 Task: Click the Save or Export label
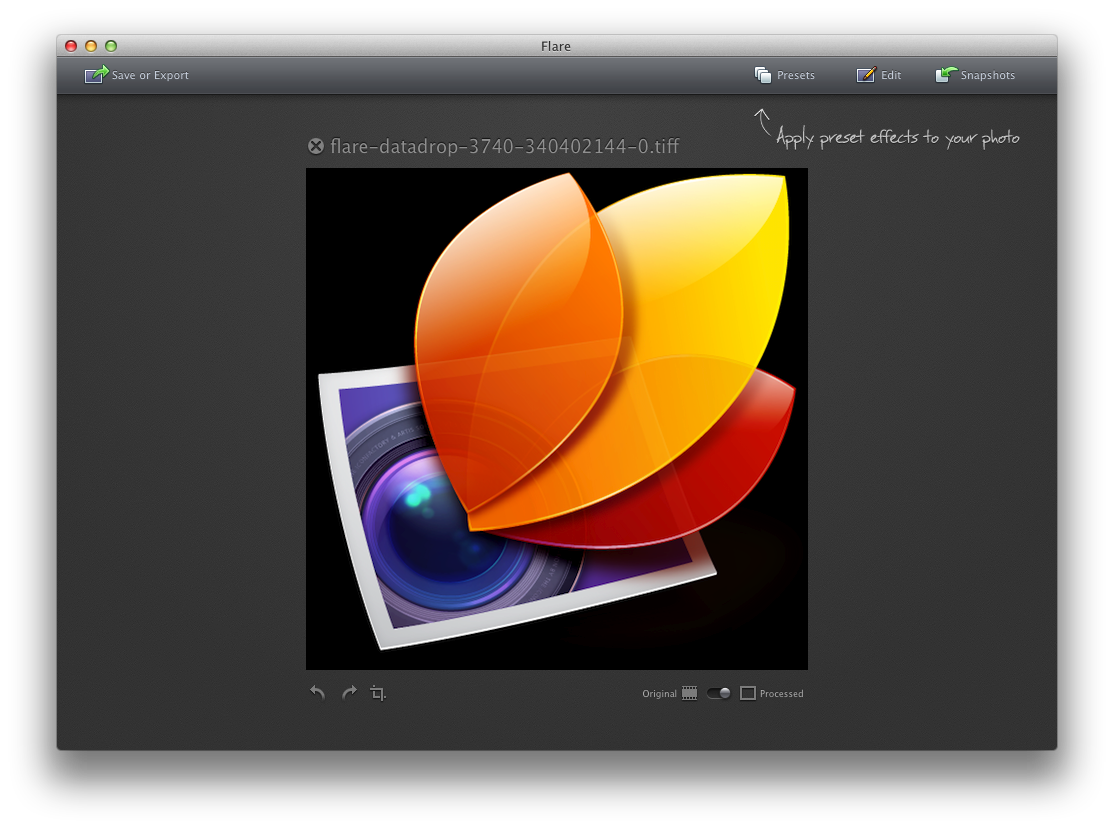150,75
